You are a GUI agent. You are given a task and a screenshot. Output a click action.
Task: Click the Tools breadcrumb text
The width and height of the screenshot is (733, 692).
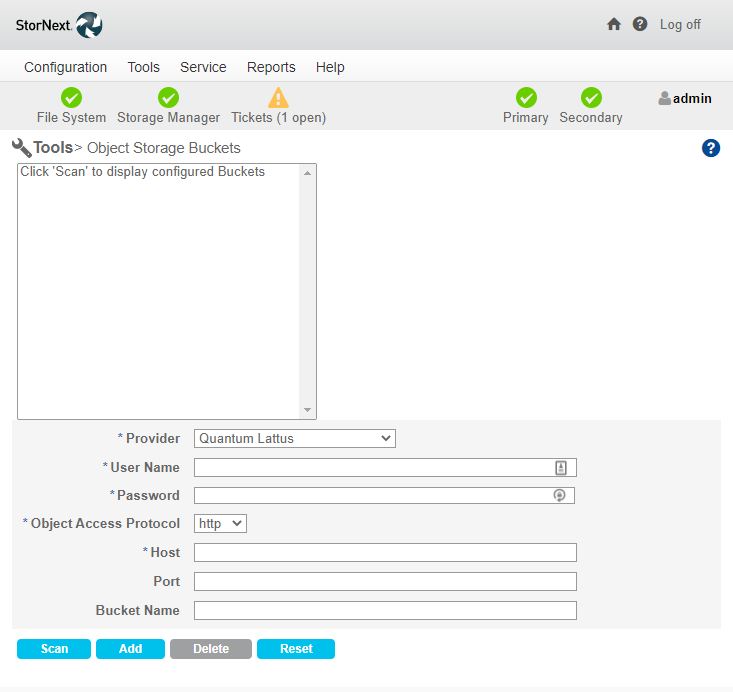coord(53,148)
